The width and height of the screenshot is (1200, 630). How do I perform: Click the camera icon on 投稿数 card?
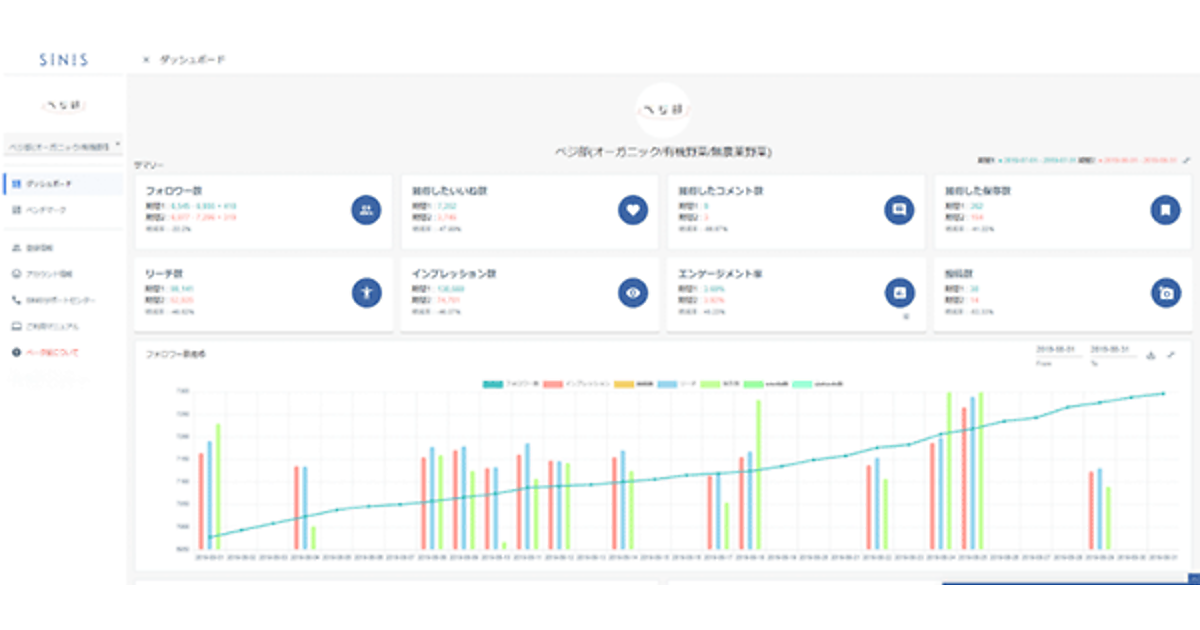click(1165, 292)
